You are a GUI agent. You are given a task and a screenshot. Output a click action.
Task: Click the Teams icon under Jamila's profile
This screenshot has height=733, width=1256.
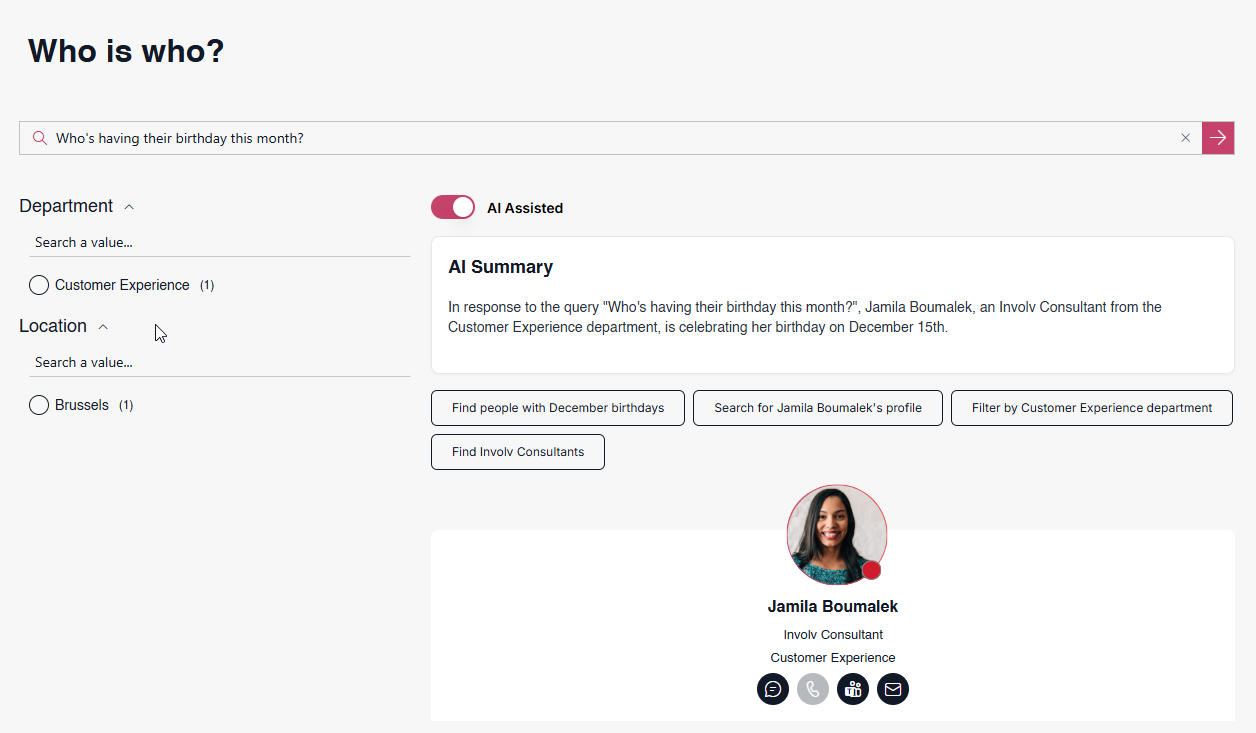853,689
